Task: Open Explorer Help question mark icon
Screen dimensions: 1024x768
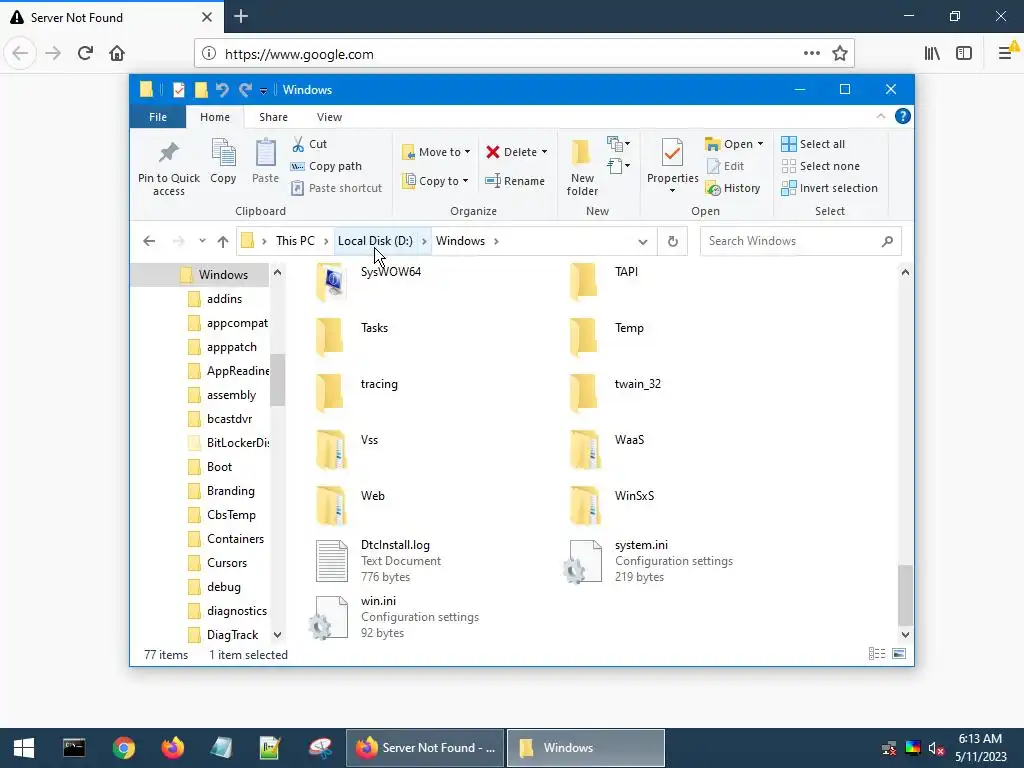Action: [903, 116]
